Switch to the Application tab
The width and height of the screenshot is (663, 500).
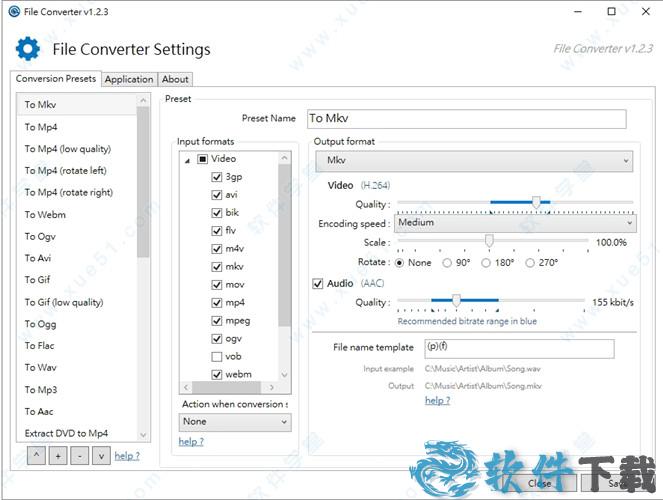[129, 79]
